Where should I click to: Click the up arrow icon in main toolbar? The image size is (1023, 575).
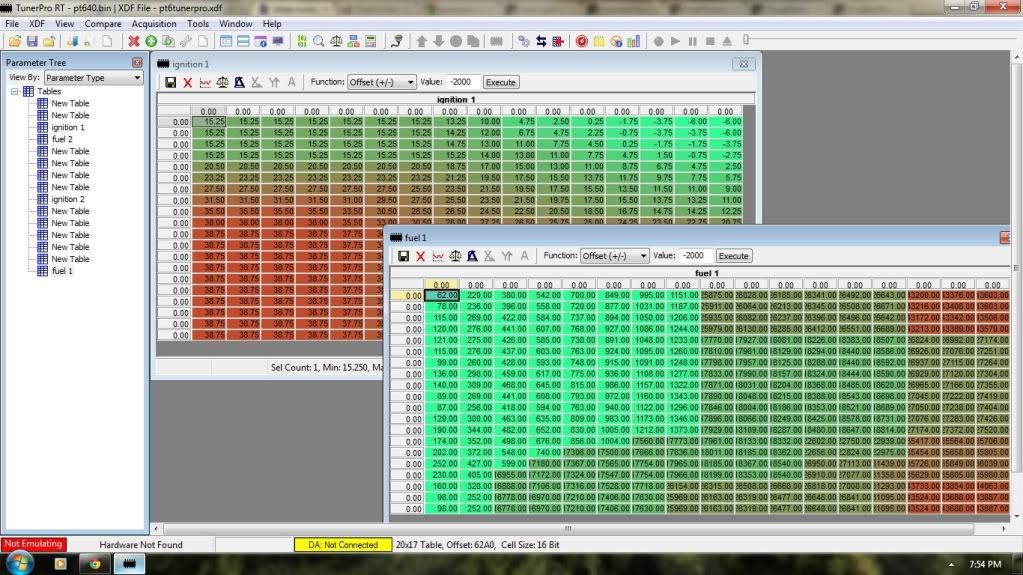[x=421, y=41]
